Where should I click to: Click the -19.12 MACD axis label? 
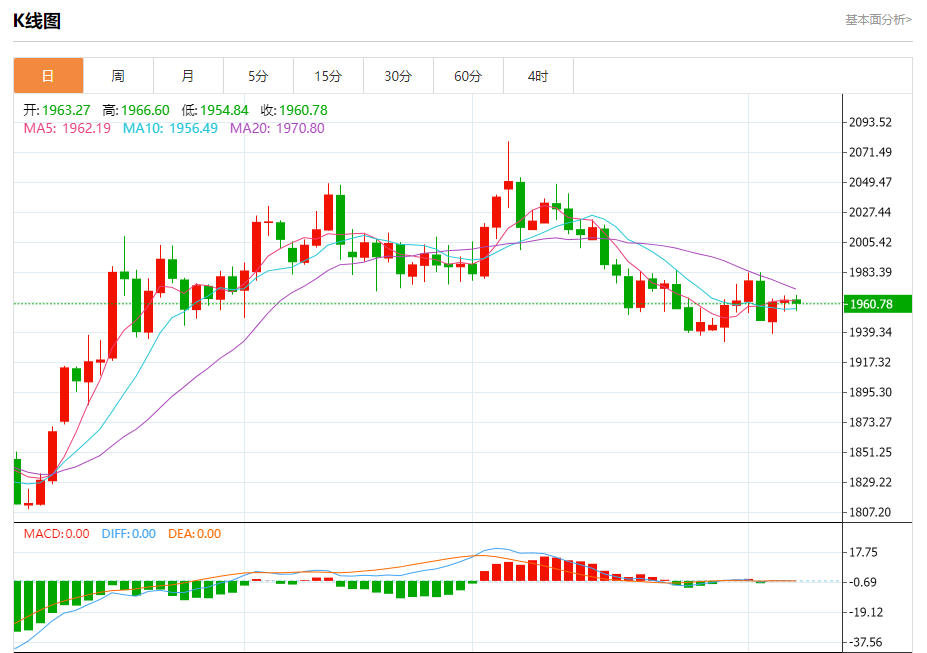coord(866,612)
